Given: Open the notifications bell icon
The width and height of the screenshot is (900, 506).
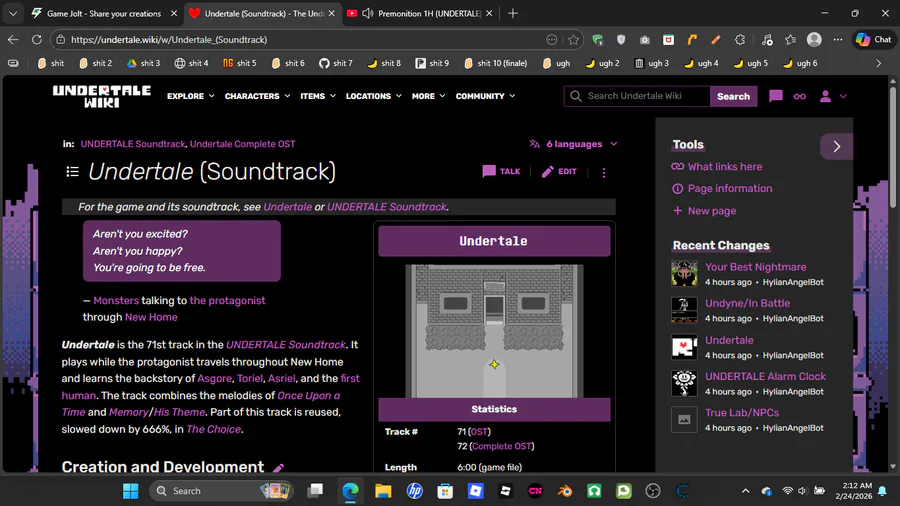Looking at the screenshot, I should [x=883, y=491].
